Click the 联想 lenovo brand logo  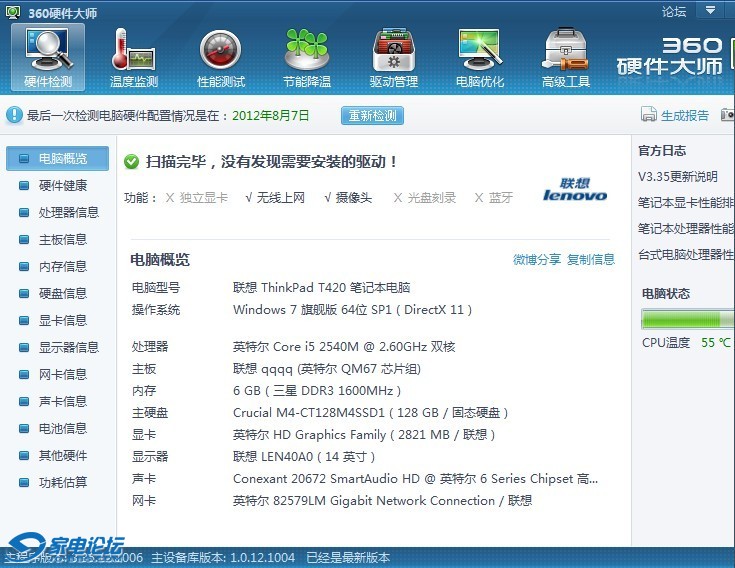(x=575, y=190)
